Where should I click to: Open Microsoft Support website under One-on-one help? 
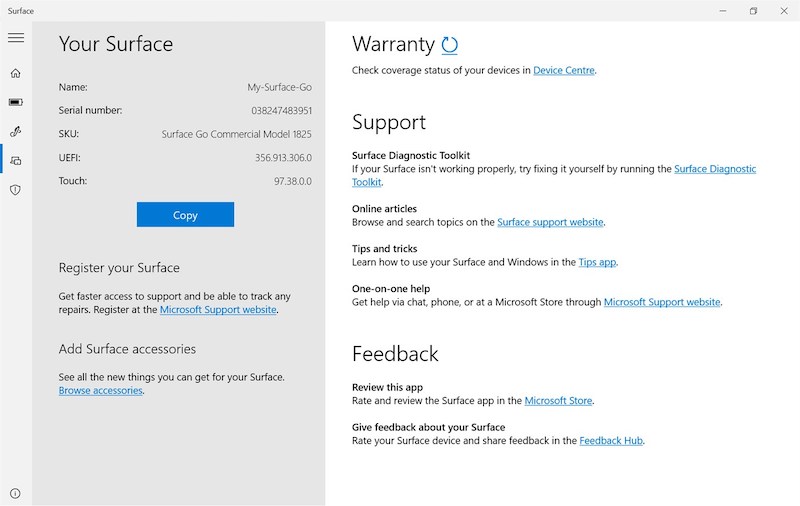(661, 302)
